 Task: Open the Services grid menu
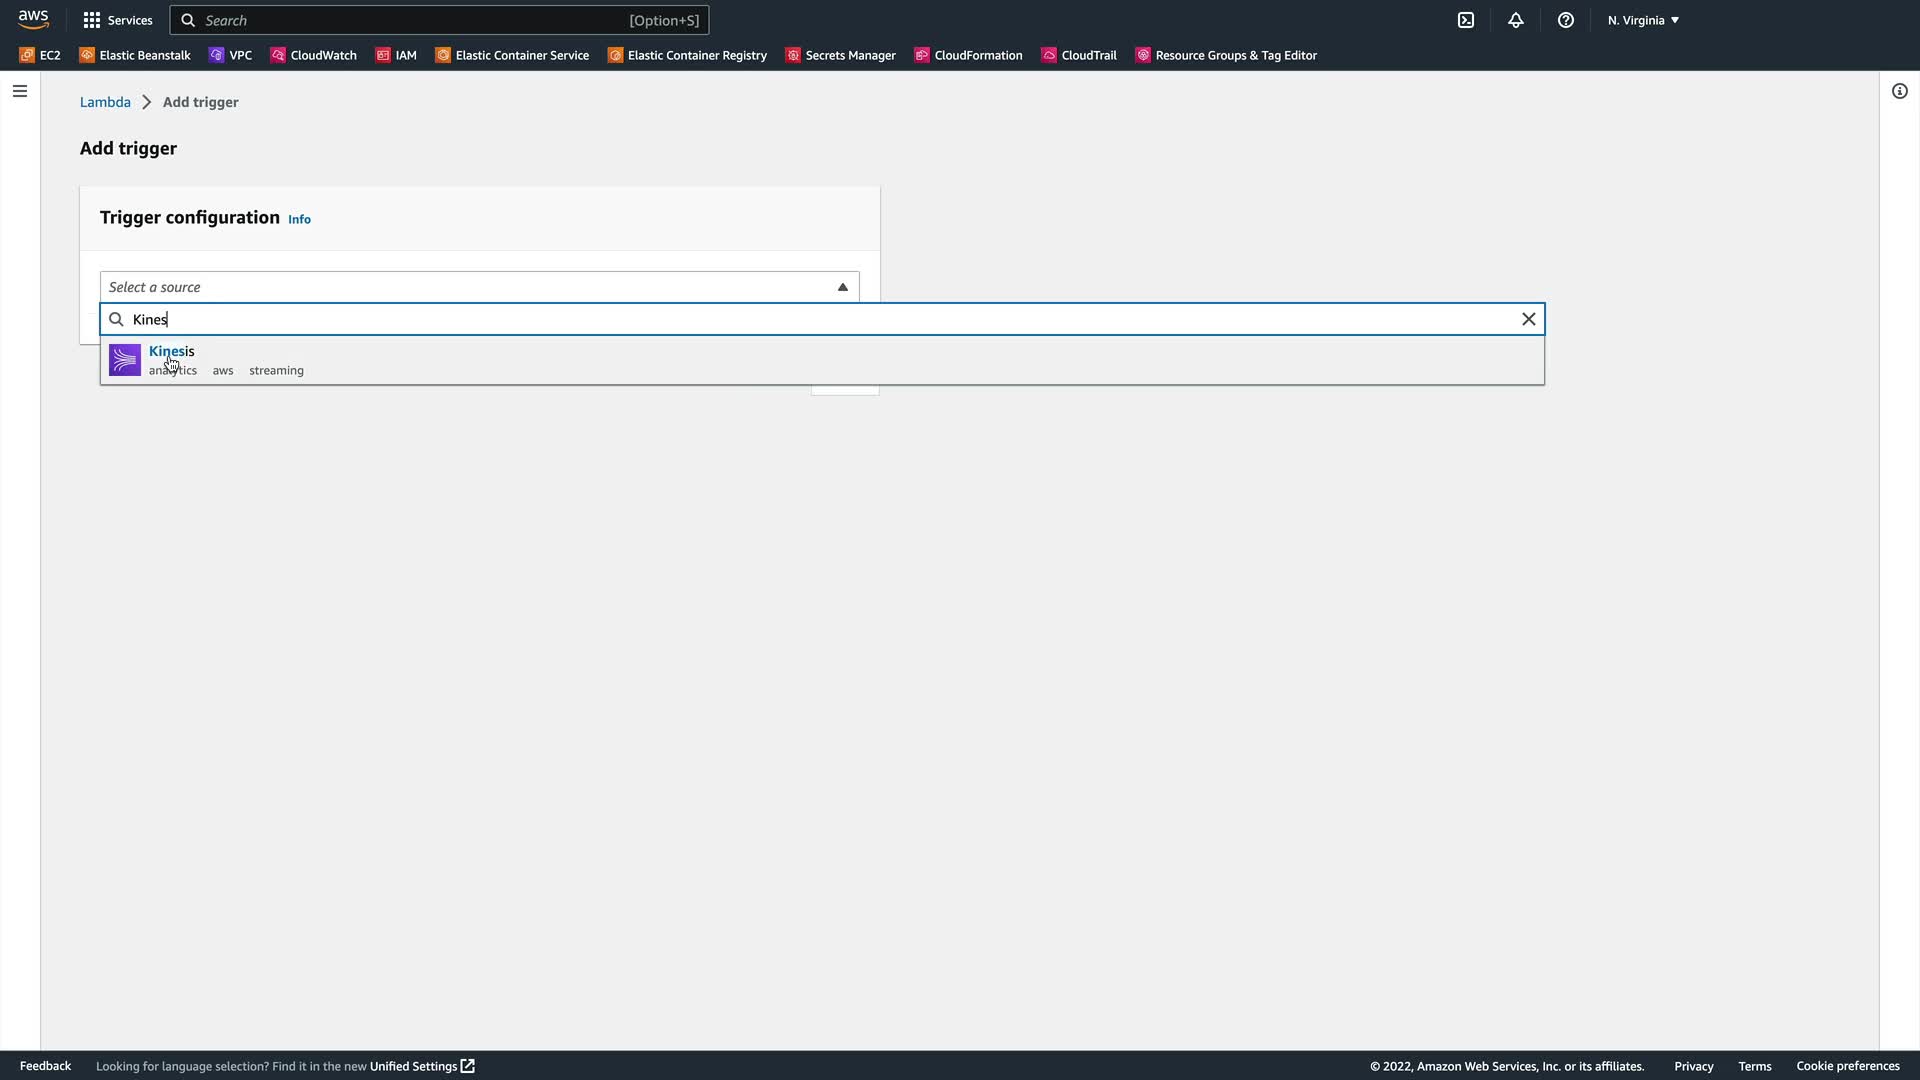pos(117,20)
